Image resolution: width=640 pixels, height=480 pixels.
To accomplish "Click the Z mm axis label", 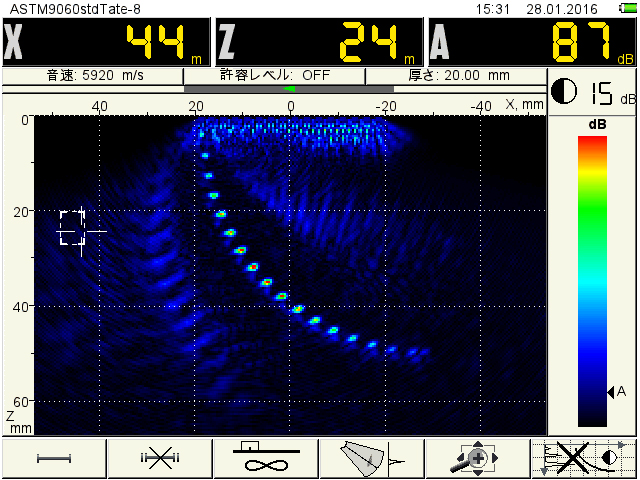I will point(18,422).
